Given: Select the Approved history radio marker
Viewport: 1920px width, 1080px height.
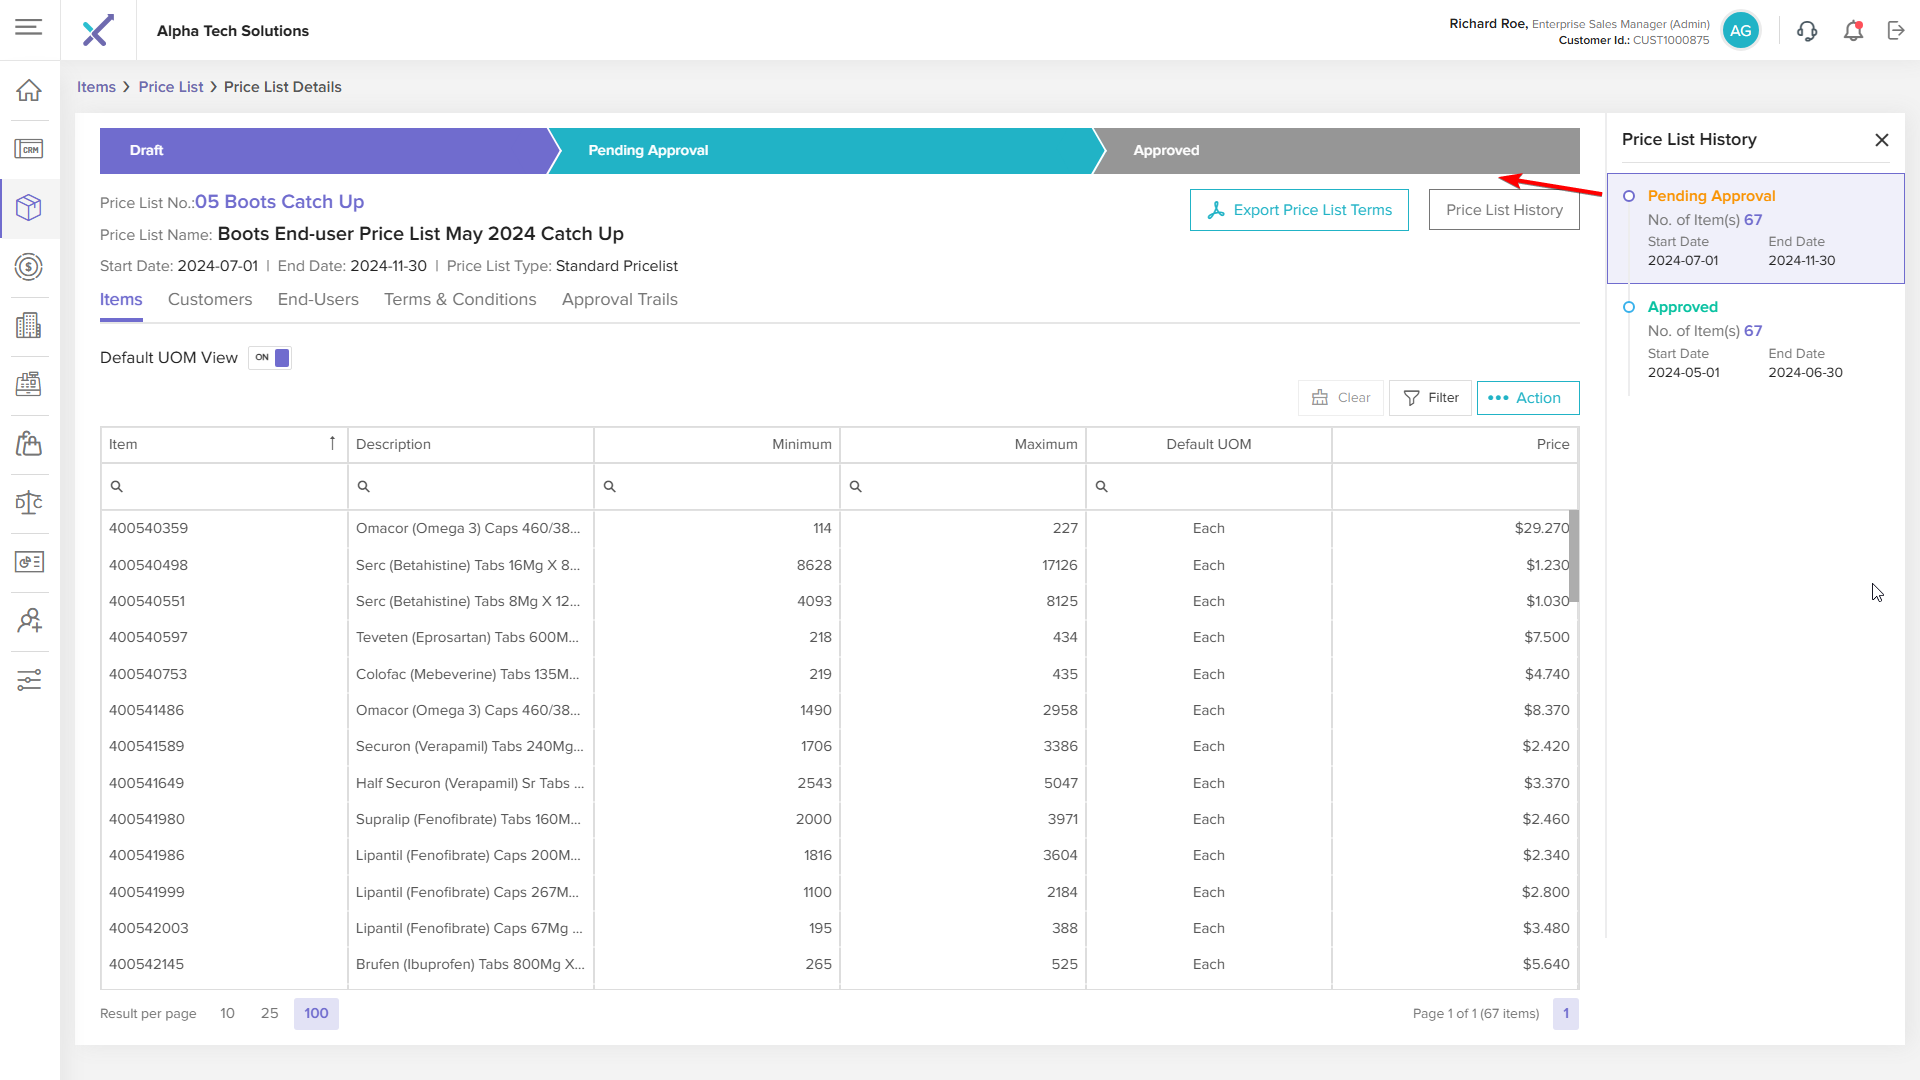Looking at the screenshot, I should pyautogui.click(x=1629, y=307).
